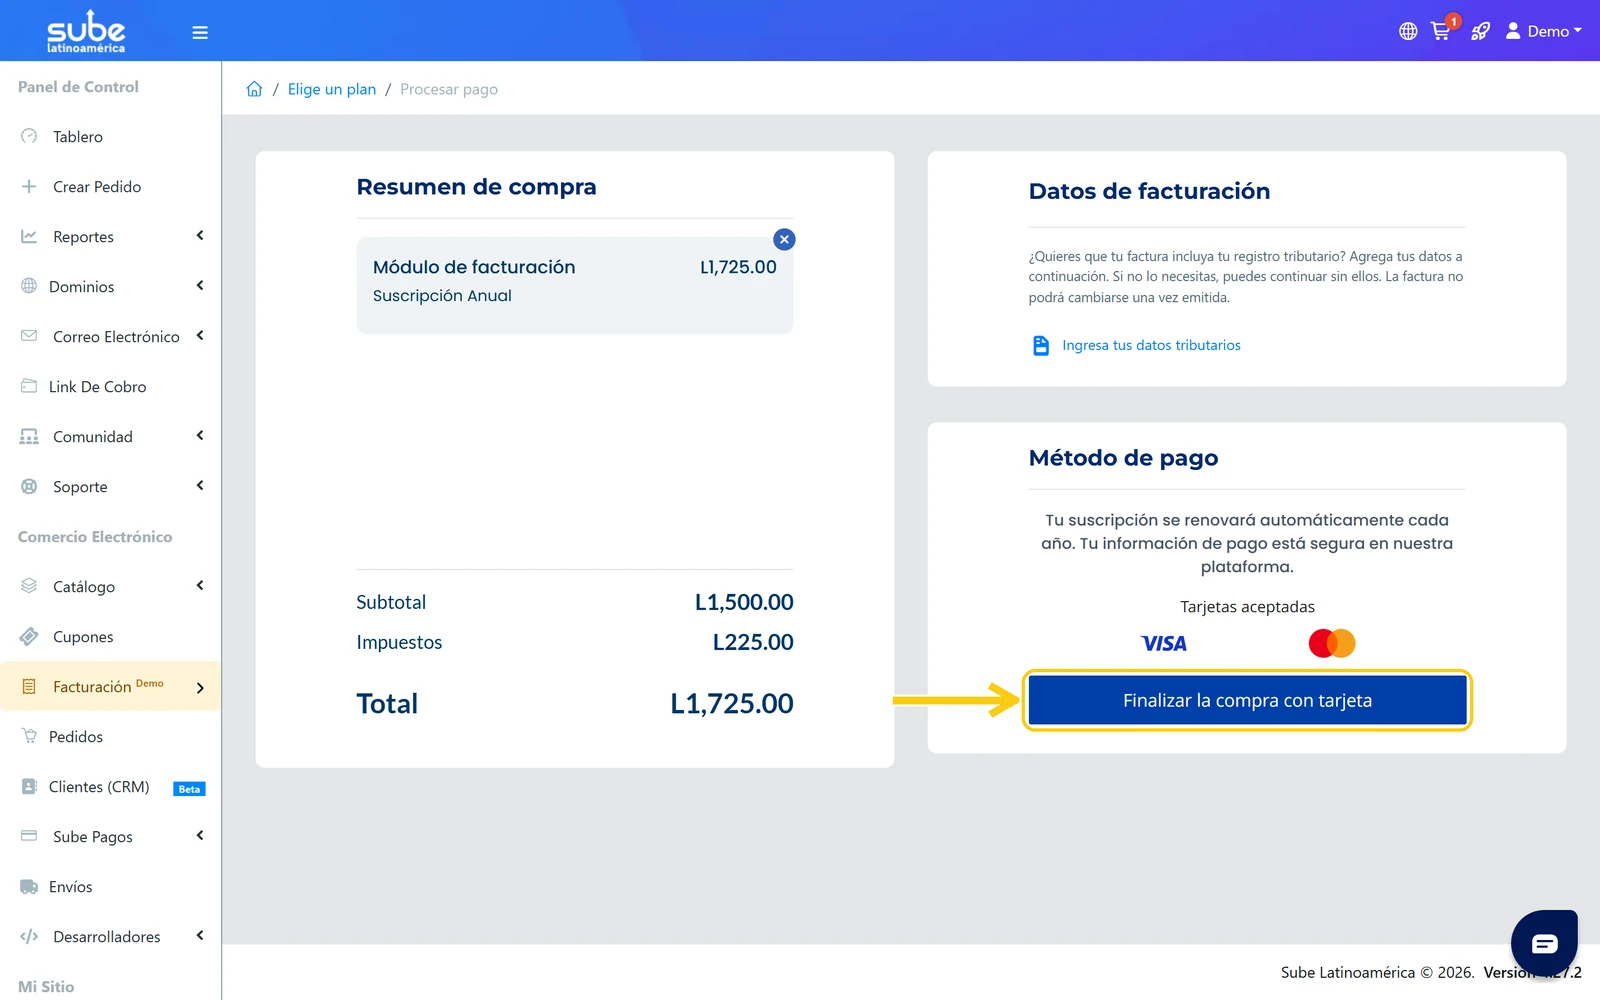Image resolution: width=1600 pixels, height=1000 pixels.
Task: Click the Cupones ticket icon
Action: (x=29, y=636)
